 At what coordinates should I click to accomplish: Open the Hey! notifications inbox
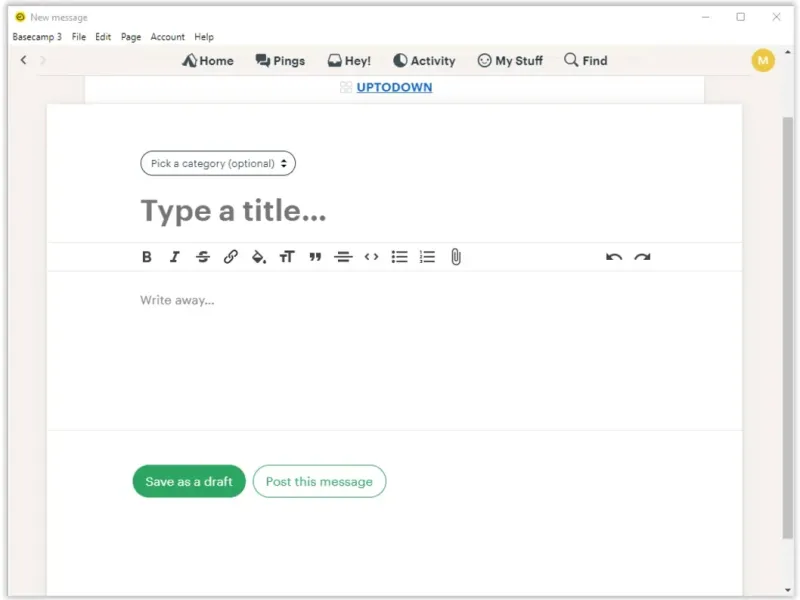pyautogui.click(x=349, y=61)
